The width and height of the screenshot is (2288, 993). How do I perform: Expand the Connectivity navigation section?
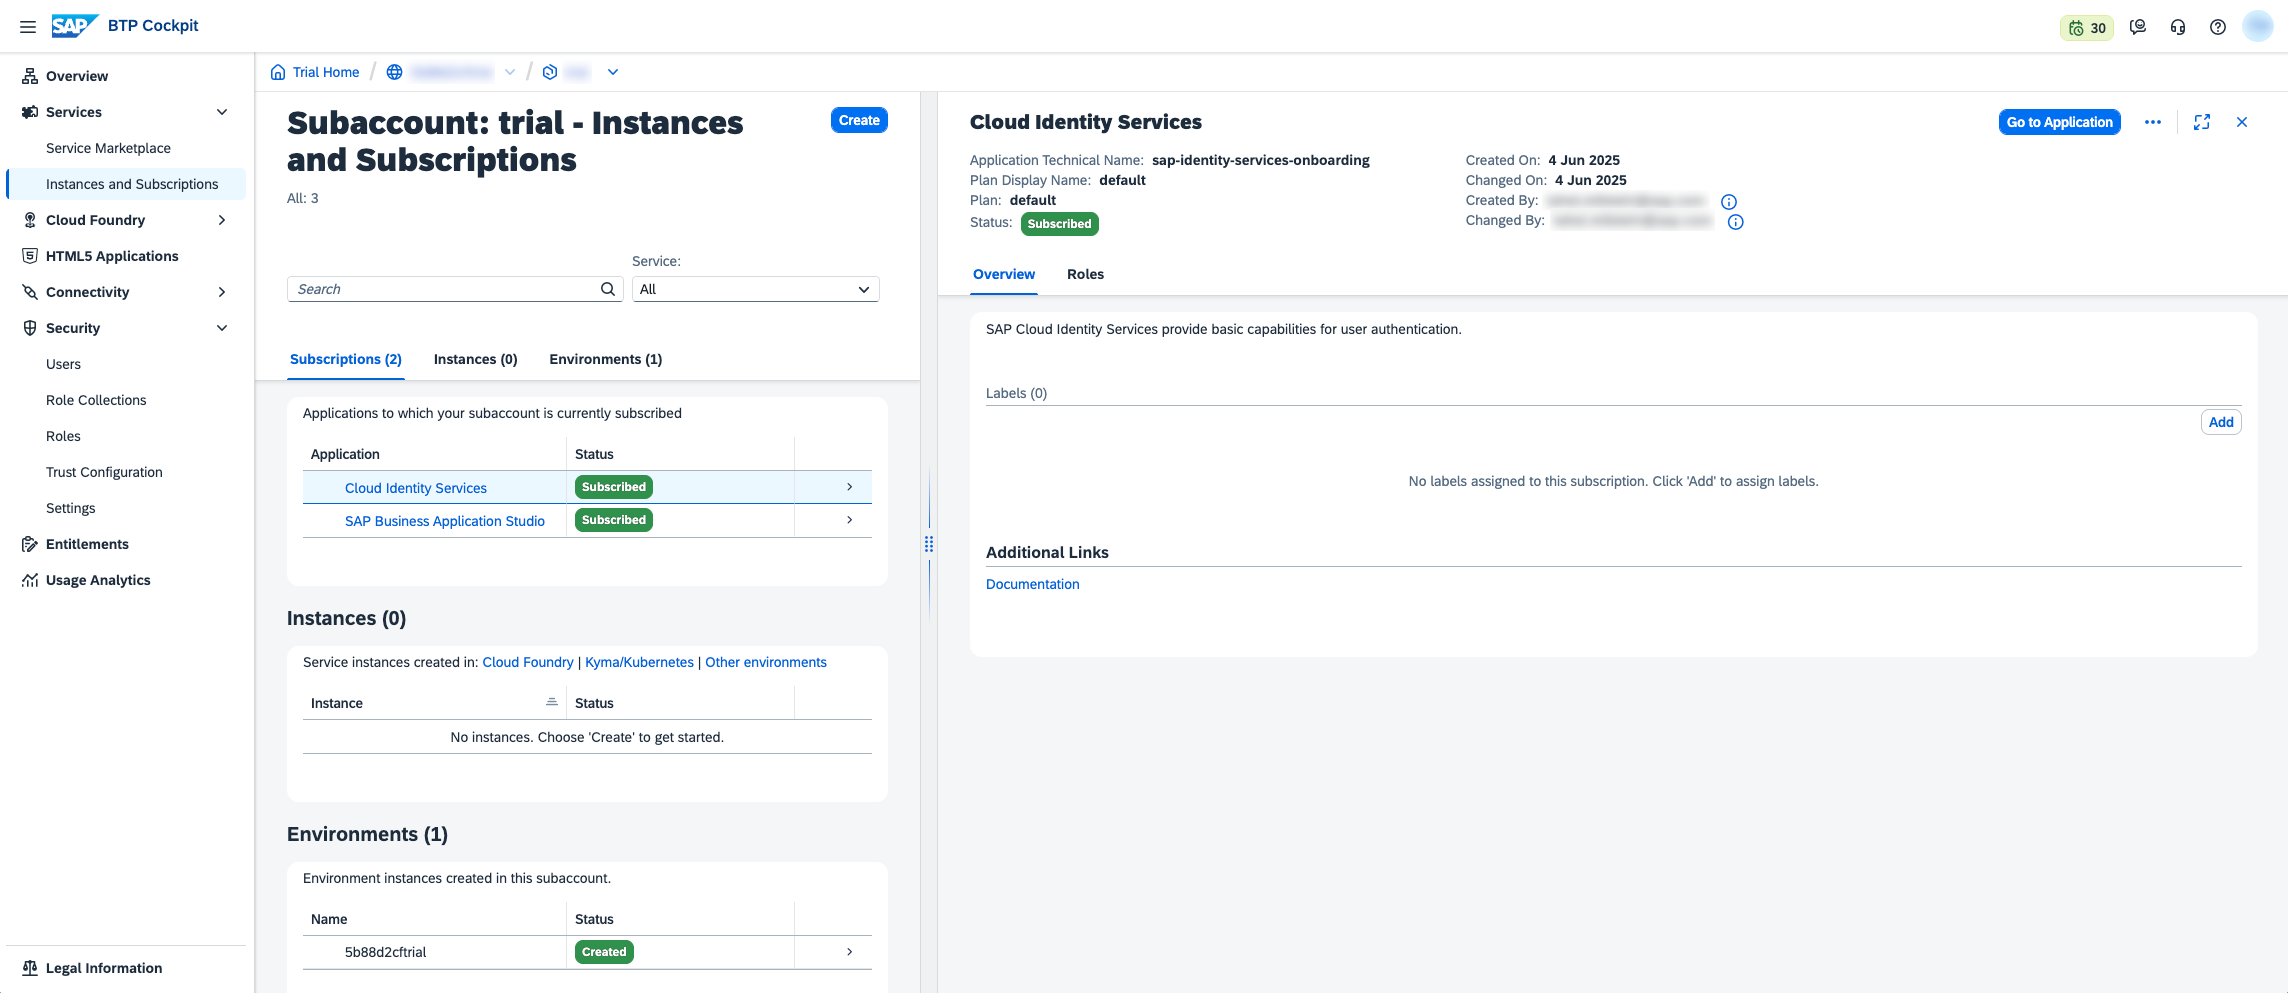pyautogui.click(x=222, y=292)
